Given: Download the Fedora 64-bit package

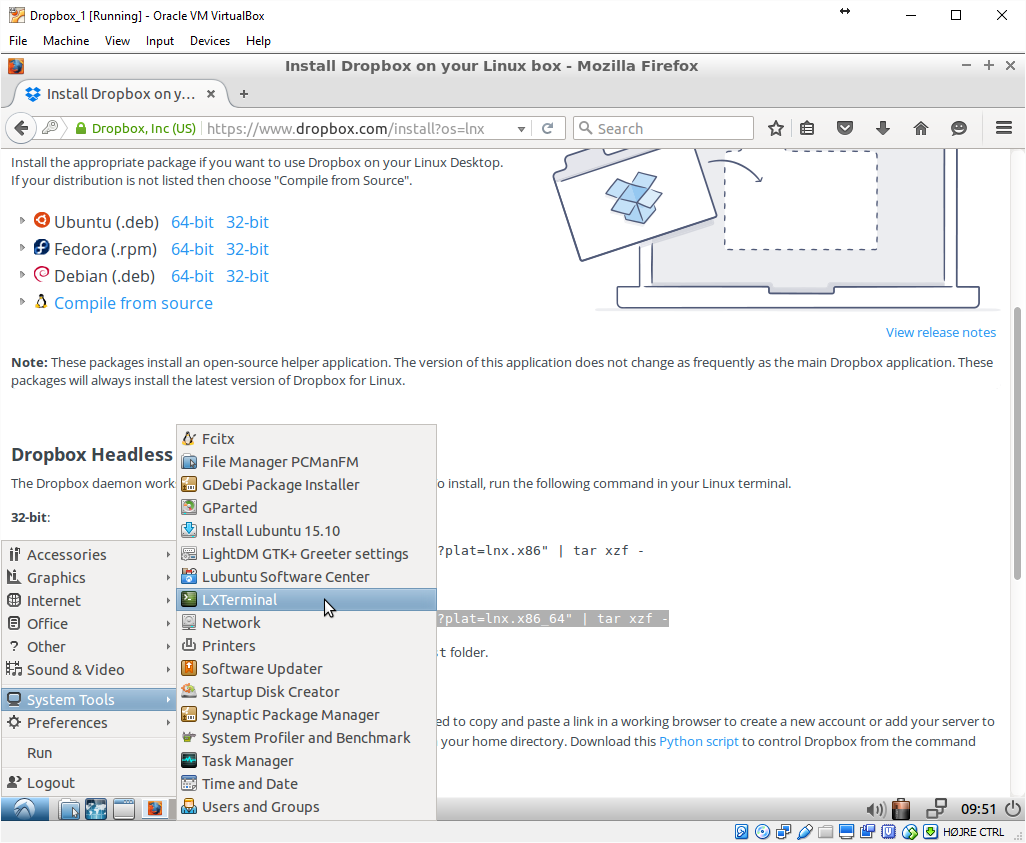Looking at the screenshot, I should [192, 249].
